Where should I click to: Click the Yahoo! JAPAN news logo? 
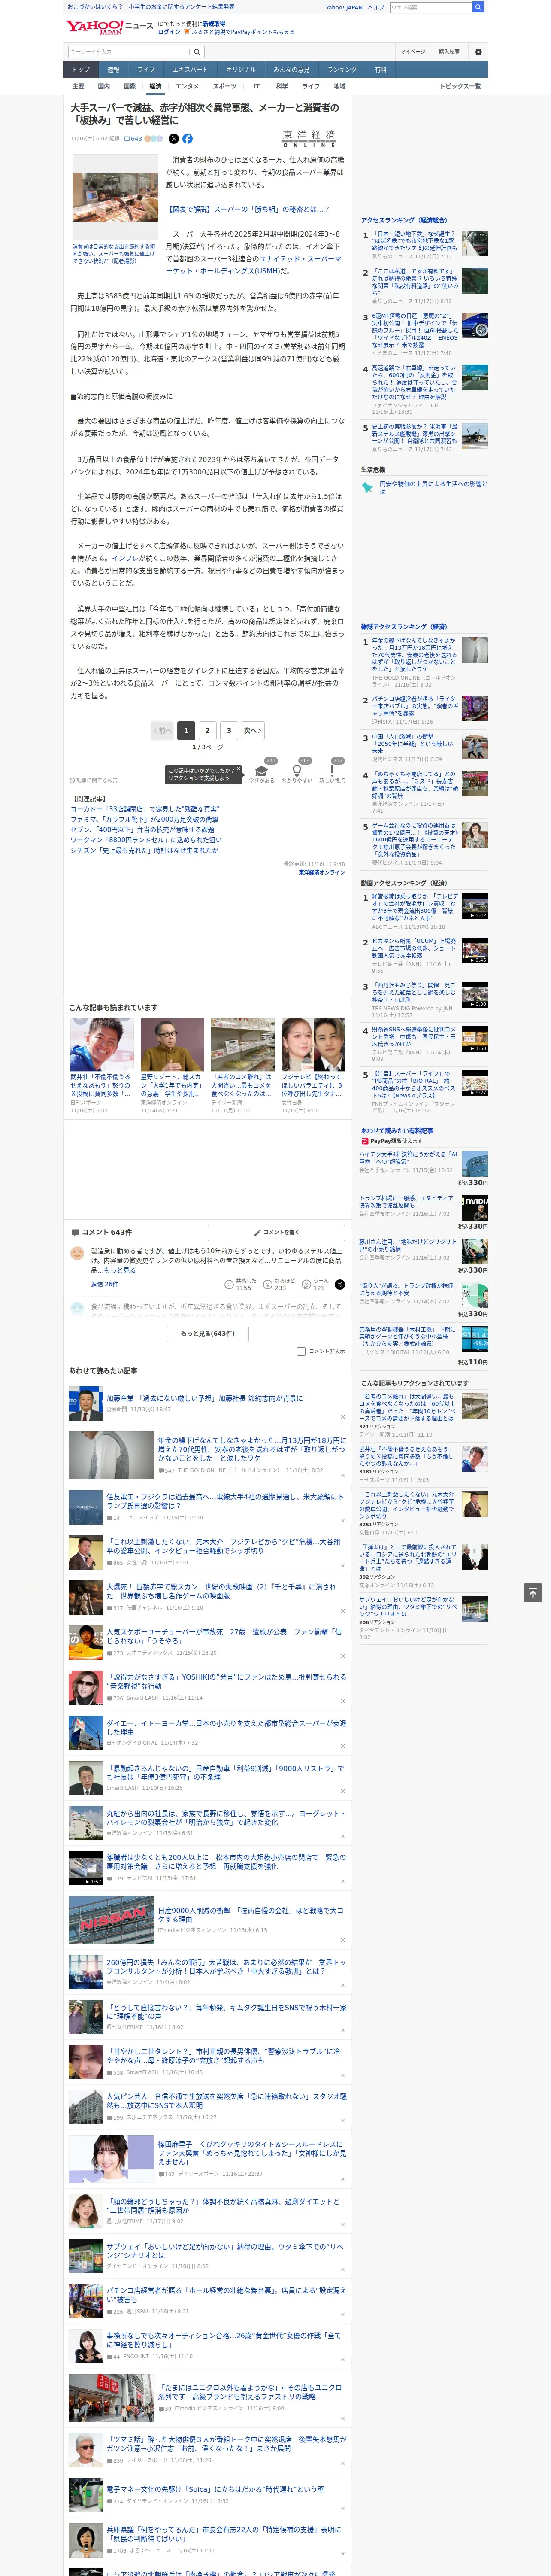tap(109, 27)
